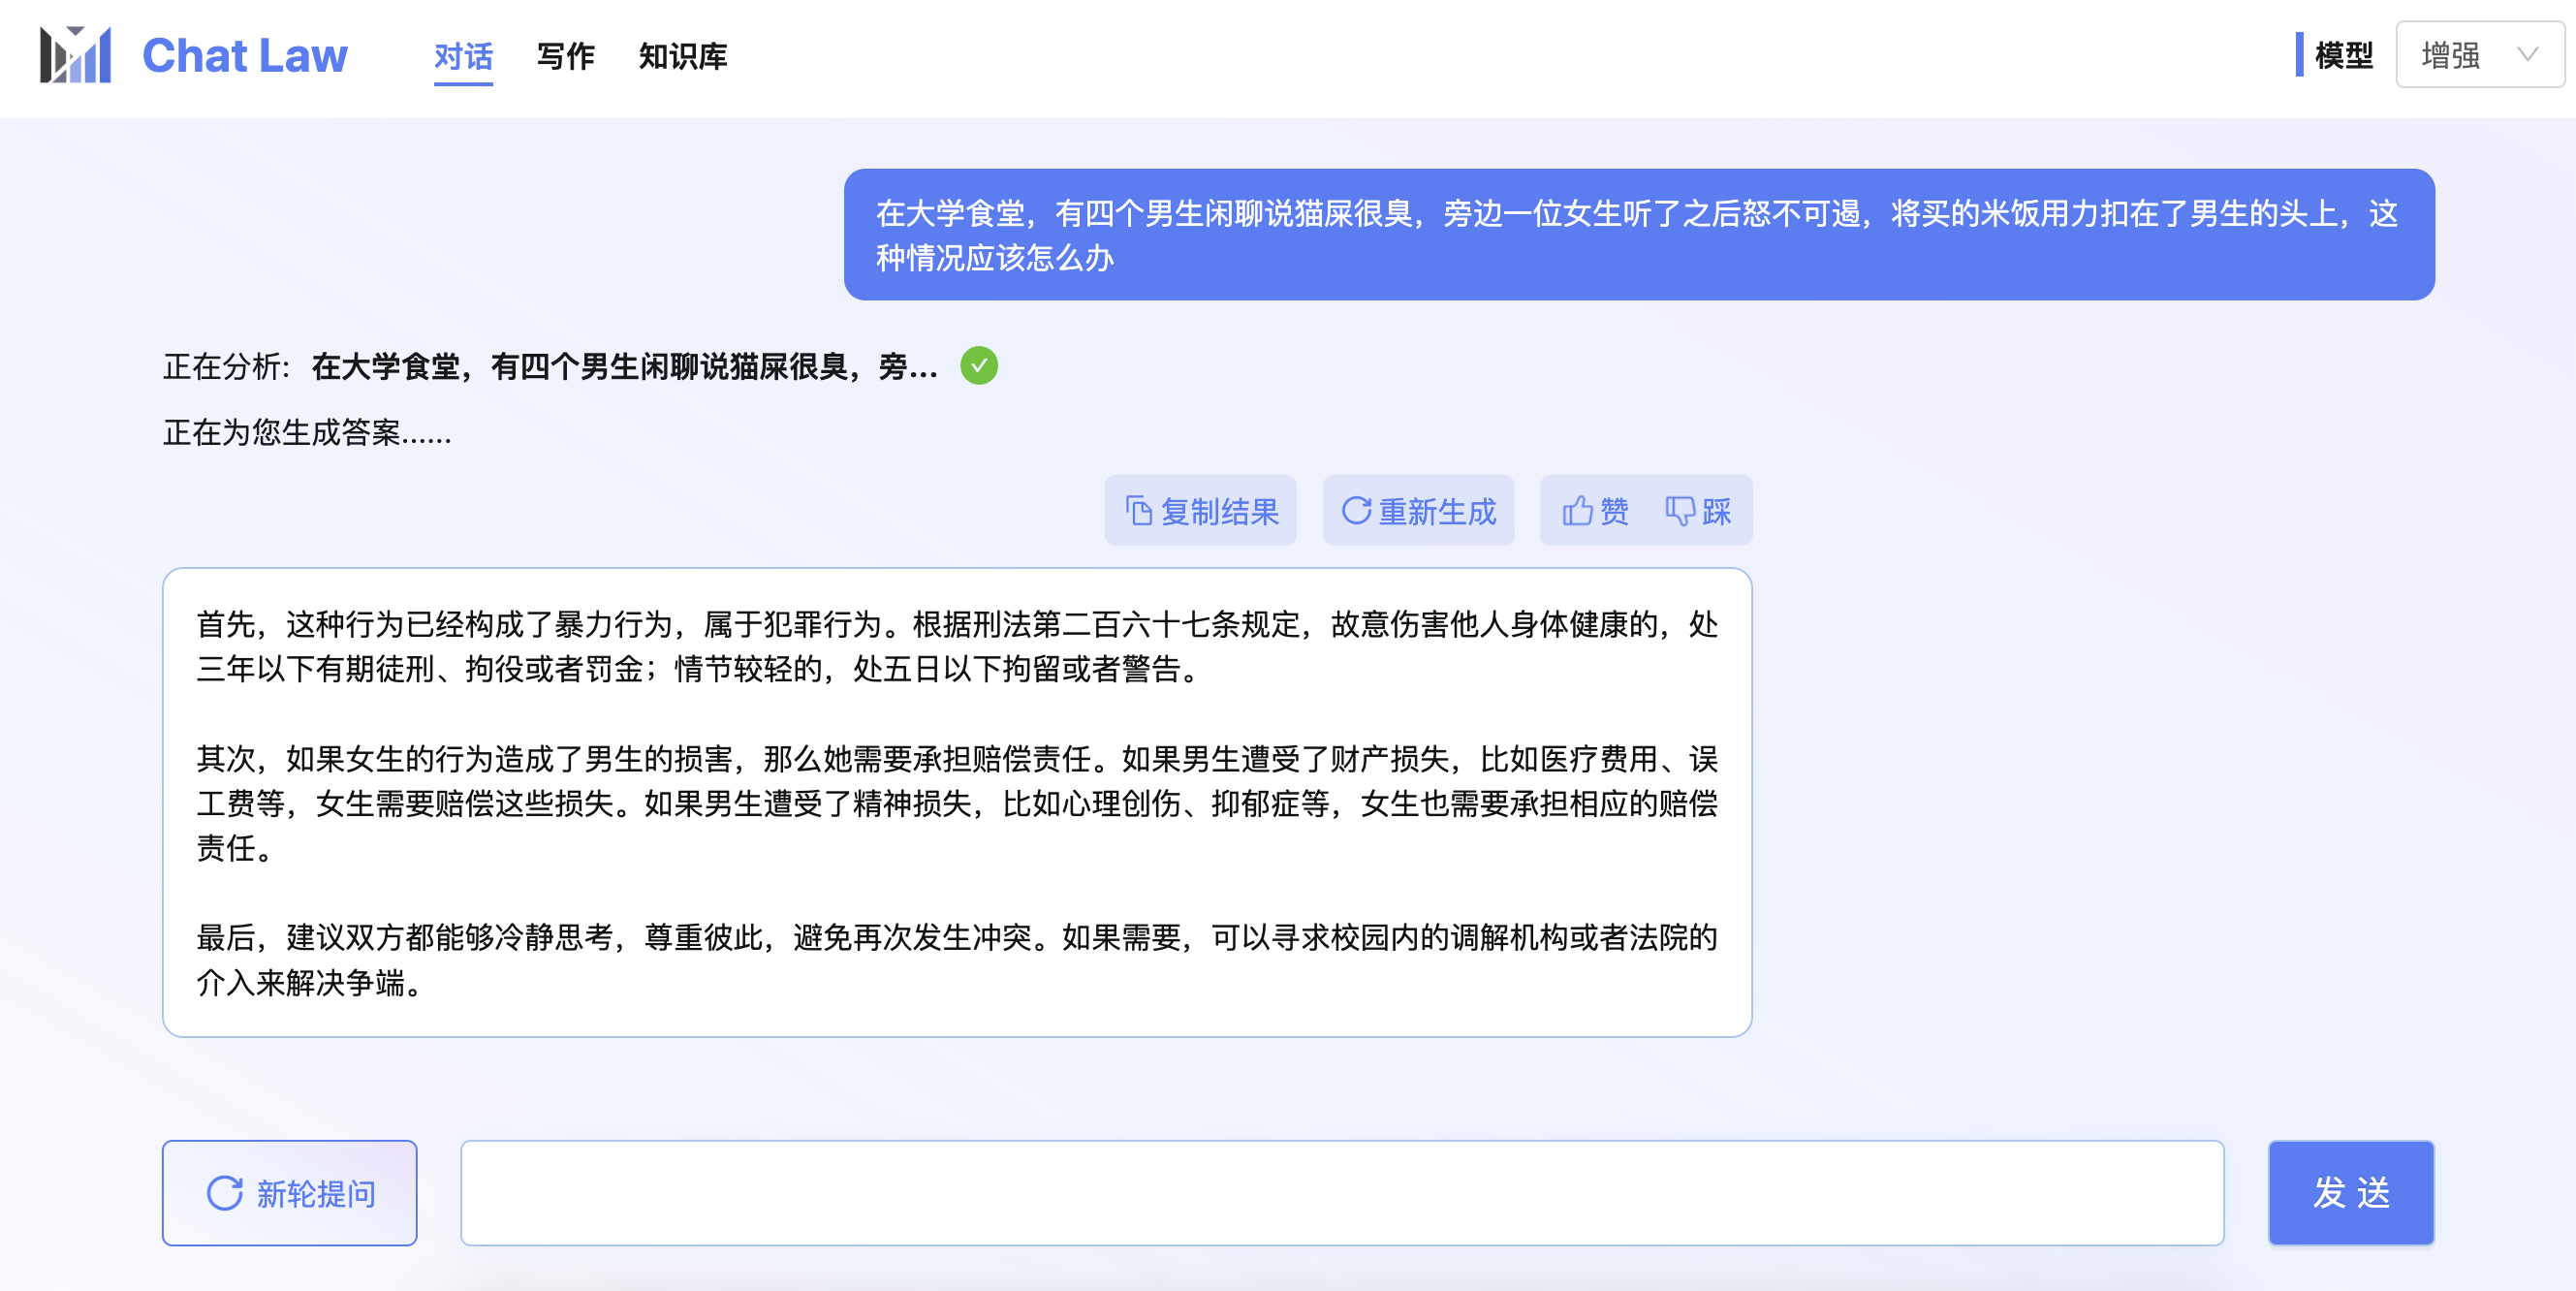Click the generated answer text box
Screen dimensions: 2576x1291
coord(956,802)
